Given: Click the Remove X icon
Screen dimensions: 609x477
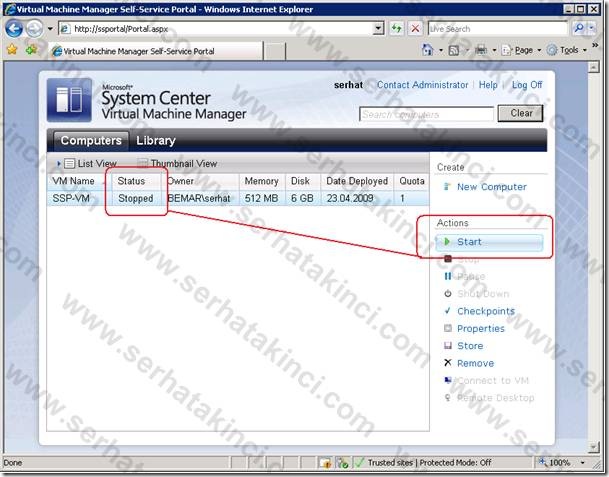Looking at the screenshot, I should pyautogui.click(x=448, y=362).
